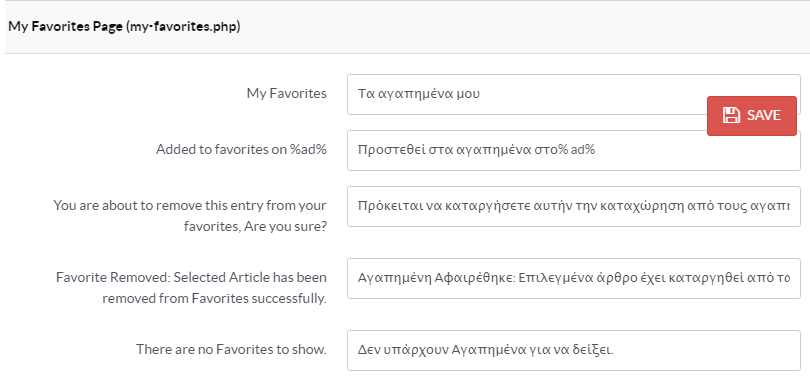Viewport: 810px width, 377px height.
Task: Click the 'Added to favorites on %ad%' label
Action: pos(242,149)
